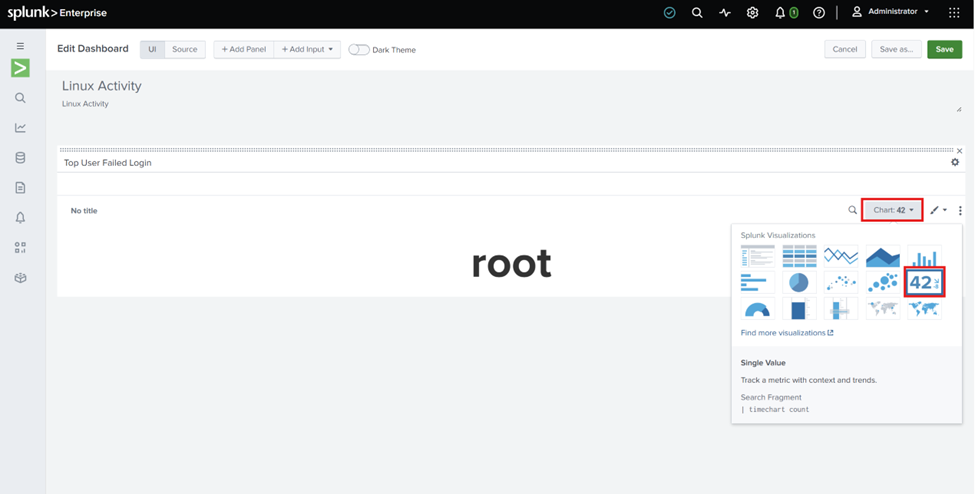The image size is (975, 494).
Task: Click the Save as... button
Action: click(897, 49)
